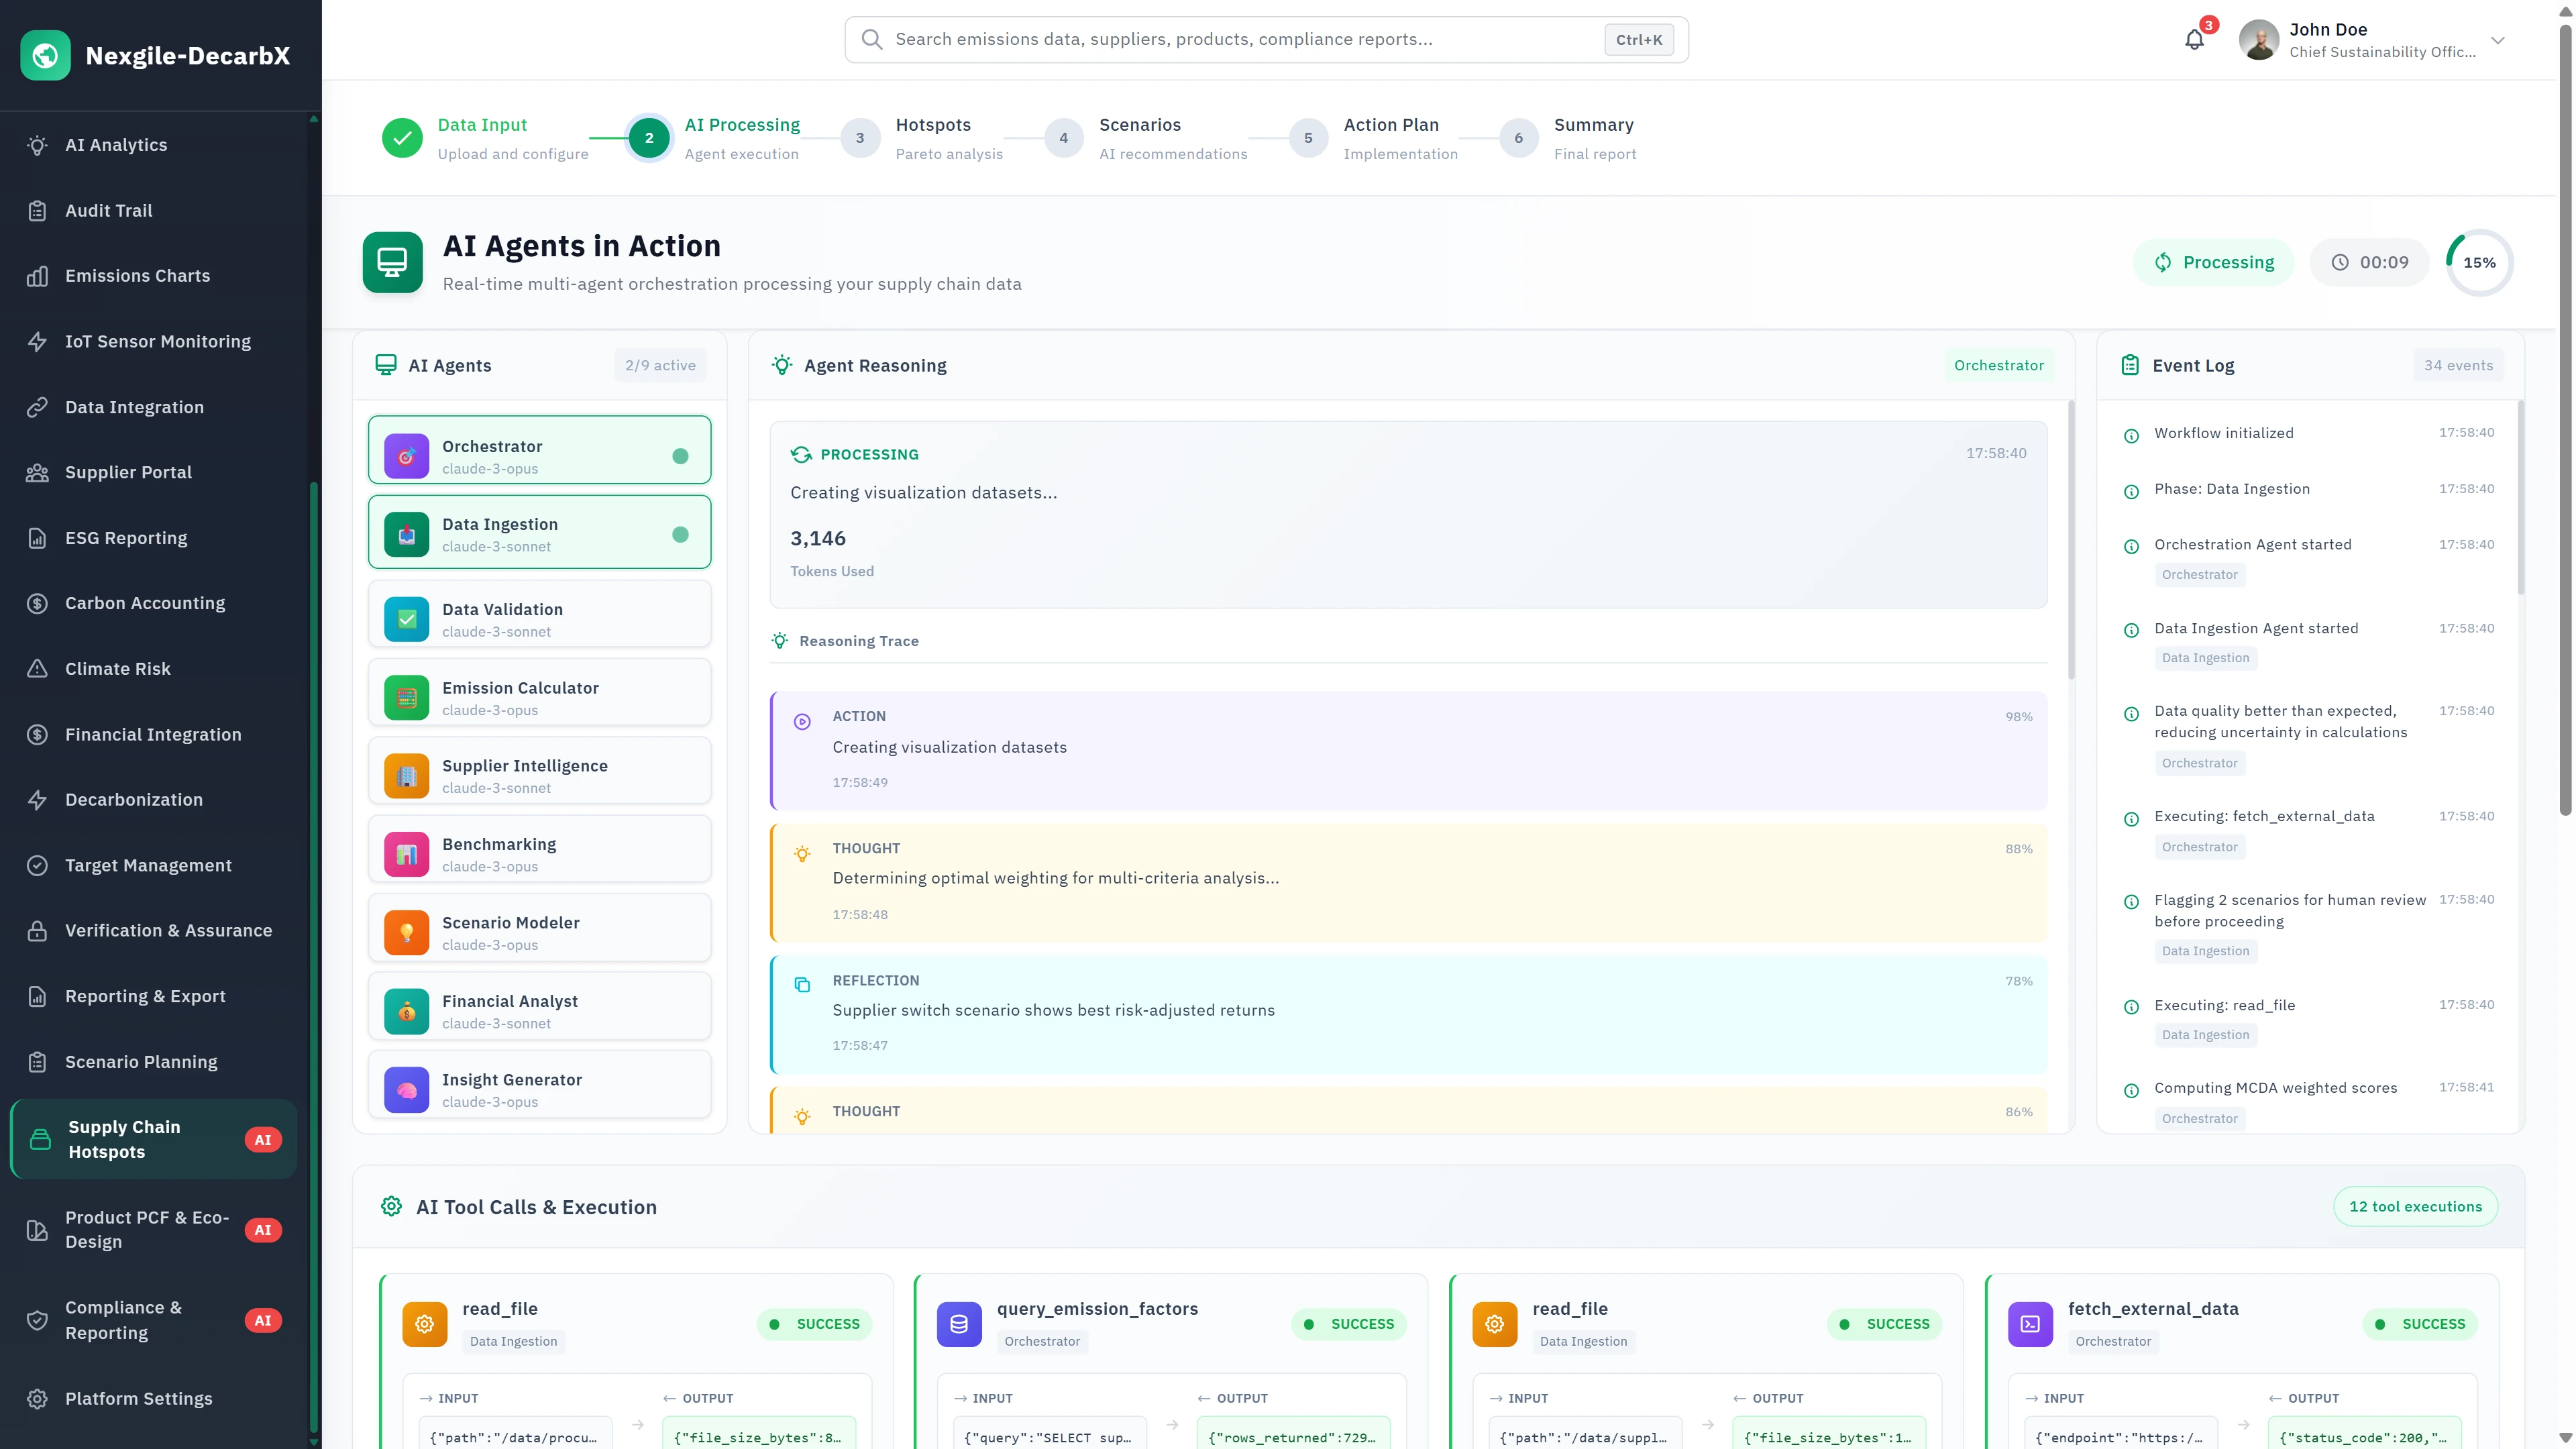Expand the Orchestrator badge in Agent Reasoning
The height and width of the screenshot is (1449, 2576).
[x=1999, y=365]
